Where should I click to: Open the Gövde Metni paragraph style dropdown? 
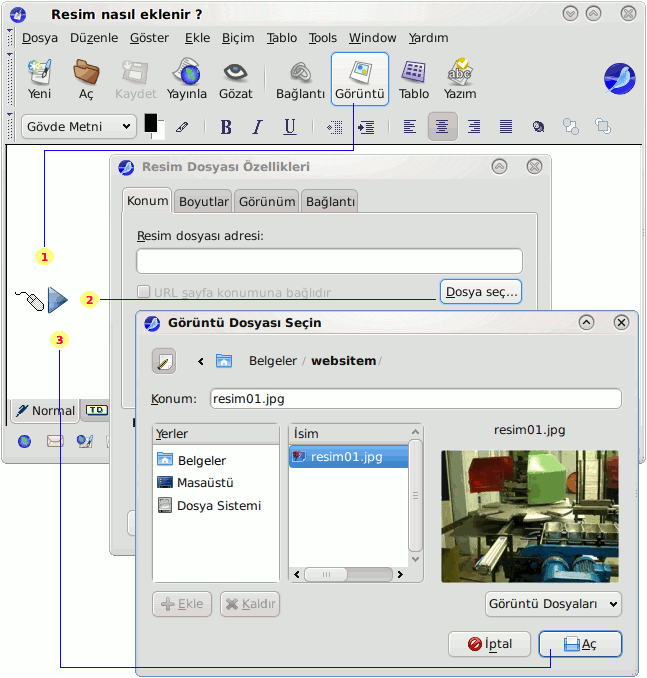[79, 127]
